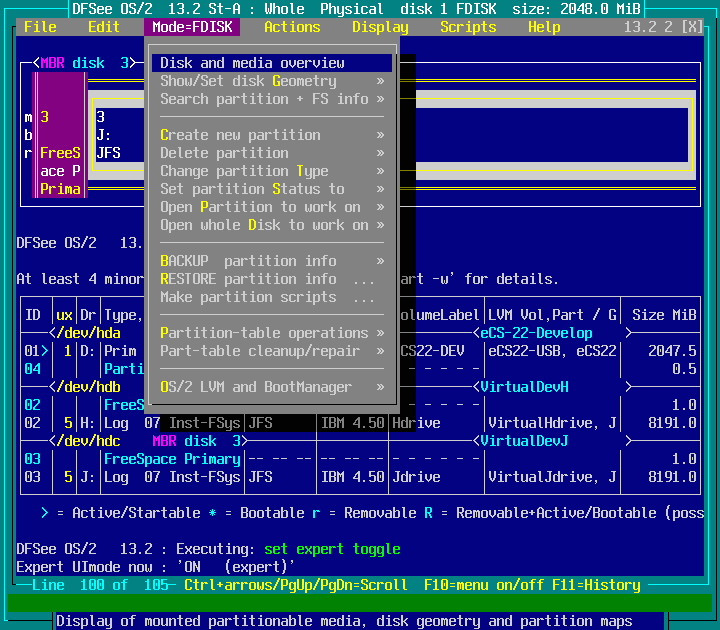Open the Help menu

coord(544,27)
